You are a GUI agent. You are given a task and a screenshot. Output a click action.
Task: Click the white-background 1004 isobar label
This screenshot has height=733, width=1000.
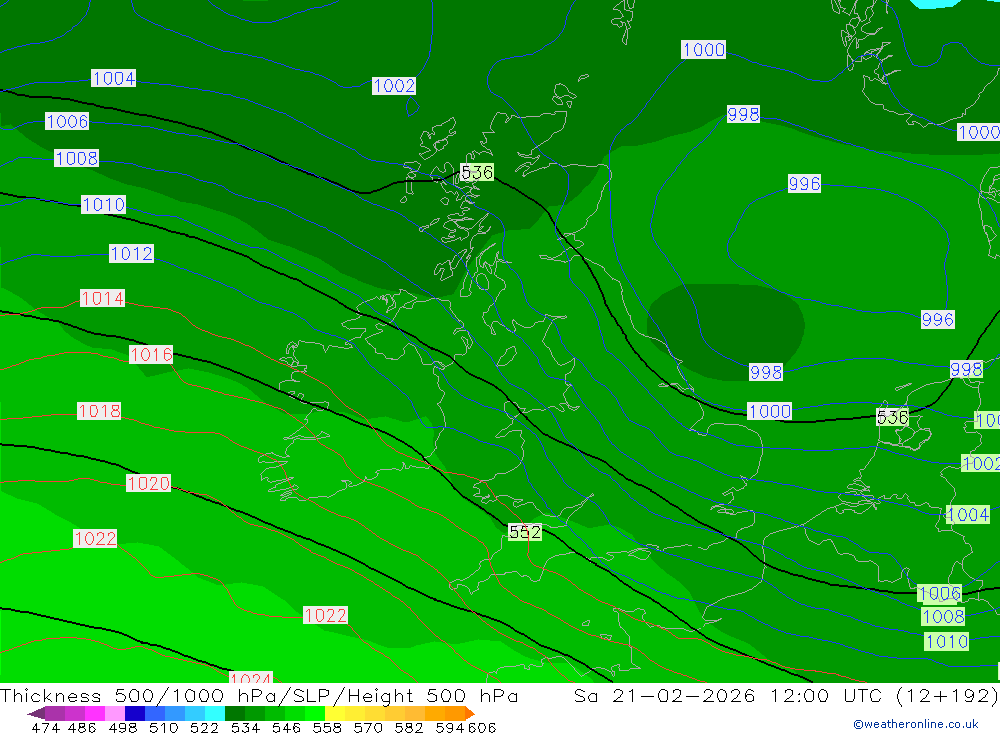tap(114, 78)
